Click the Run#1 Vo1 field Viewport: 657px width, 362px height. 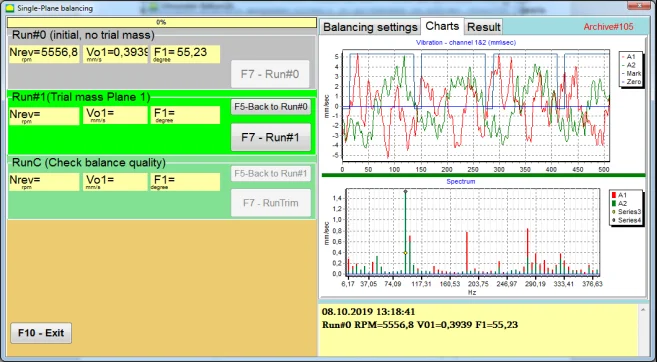tap(116, 116)
